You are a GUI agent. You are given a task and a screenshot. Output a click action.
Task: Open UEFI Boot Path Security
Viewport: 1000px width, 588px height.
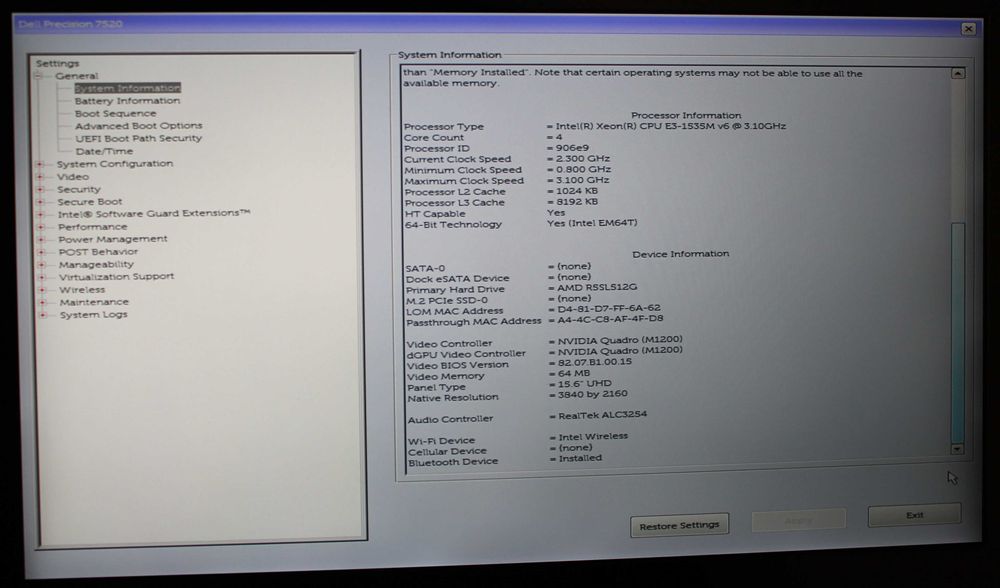(x=138, y=138)
